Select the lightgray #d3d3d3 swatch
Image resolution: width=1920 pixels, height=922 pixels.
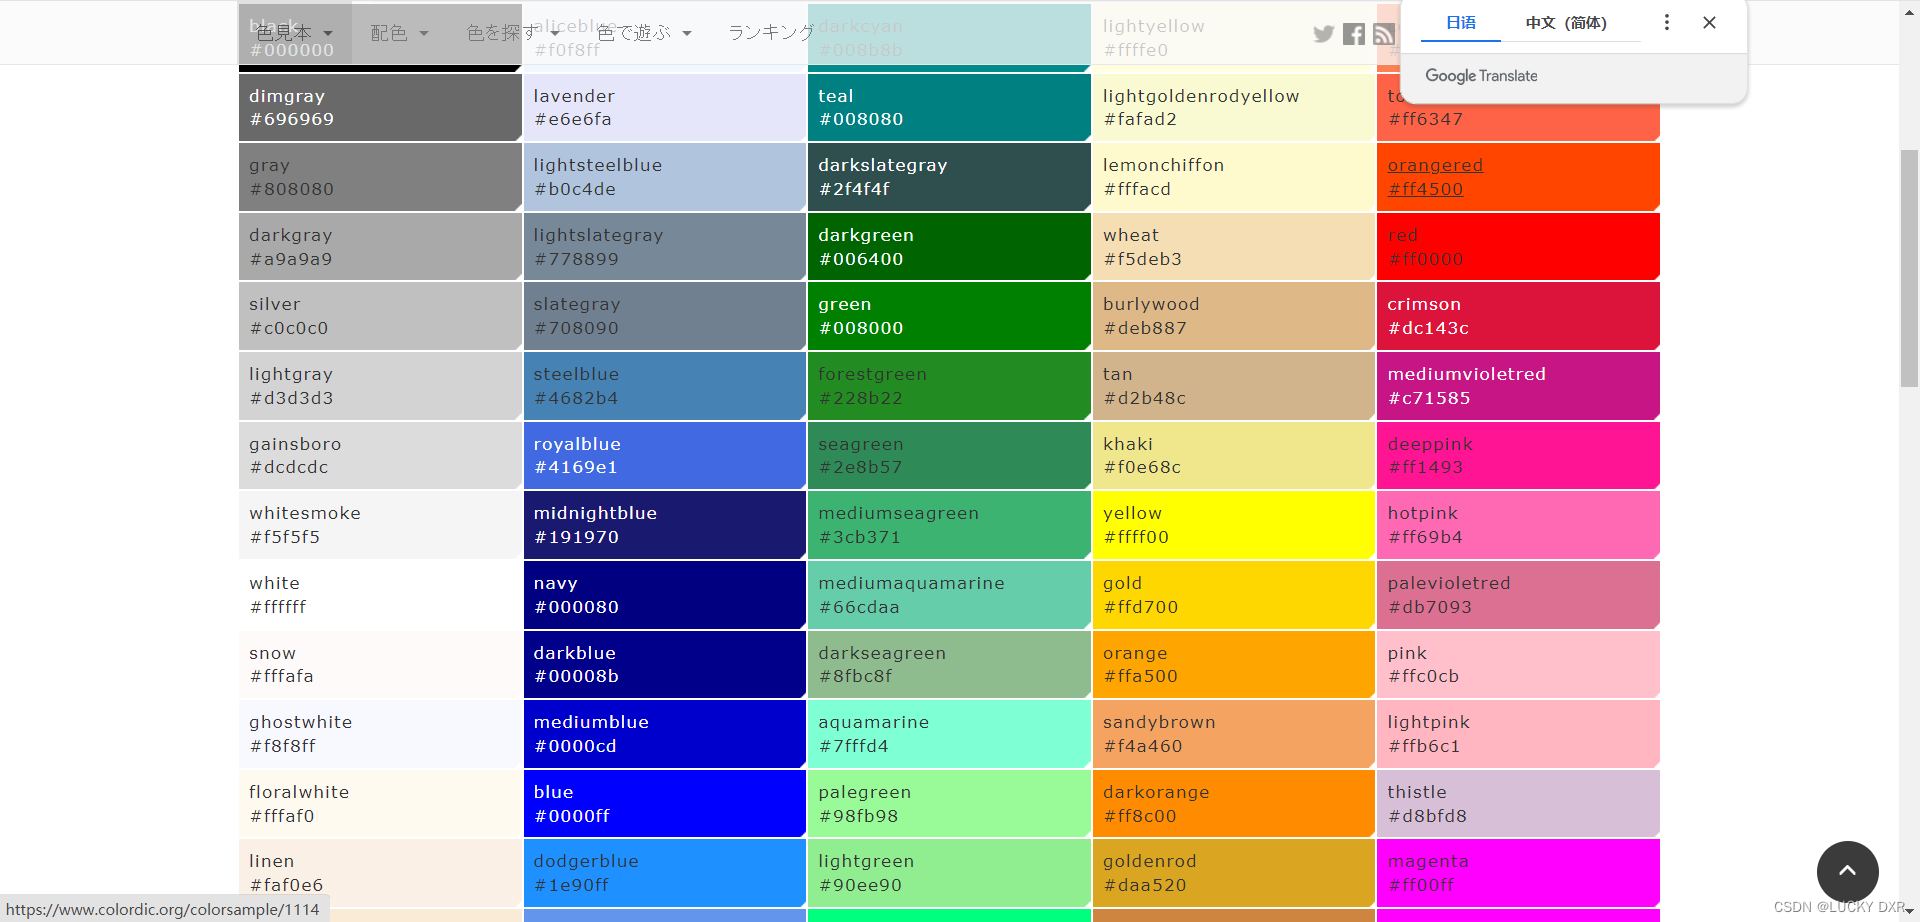pos(380,386)
